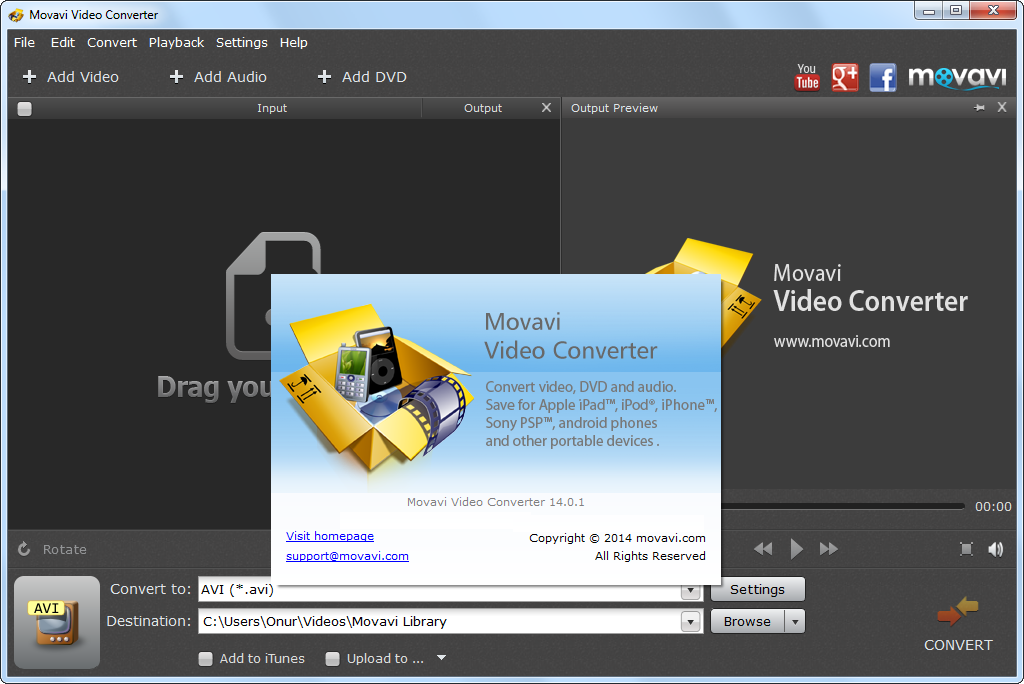1024x684 pixels.
Task: Open the Browse button dropdown arrow
Action: click(x=794, y=622)
